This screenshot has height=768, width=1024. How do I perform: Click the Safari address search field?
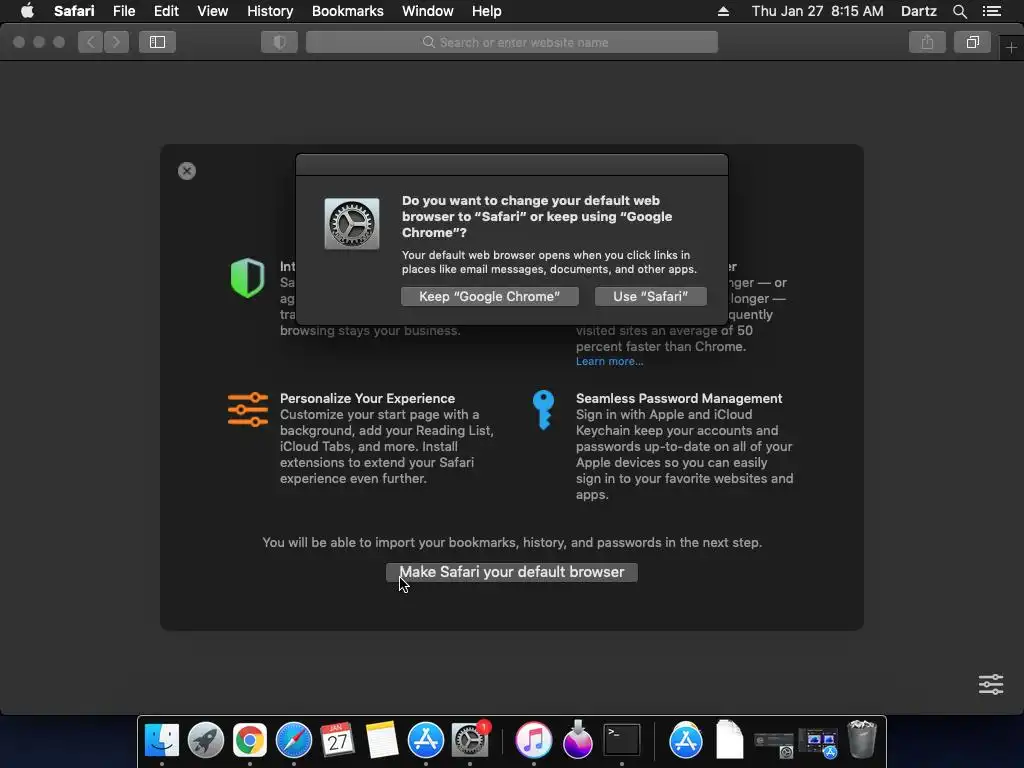tap(512, 42)
